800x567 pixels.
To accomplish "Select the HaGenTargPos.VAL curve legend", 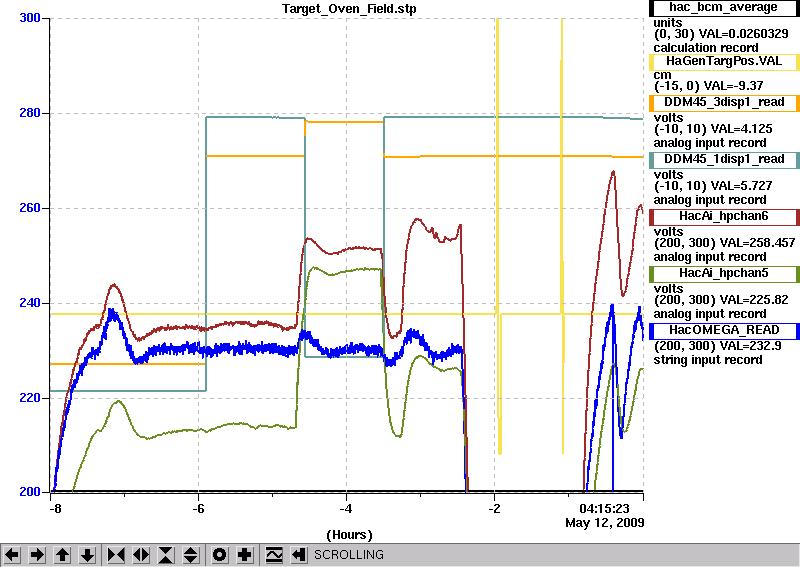I will [x=724, y=62].
